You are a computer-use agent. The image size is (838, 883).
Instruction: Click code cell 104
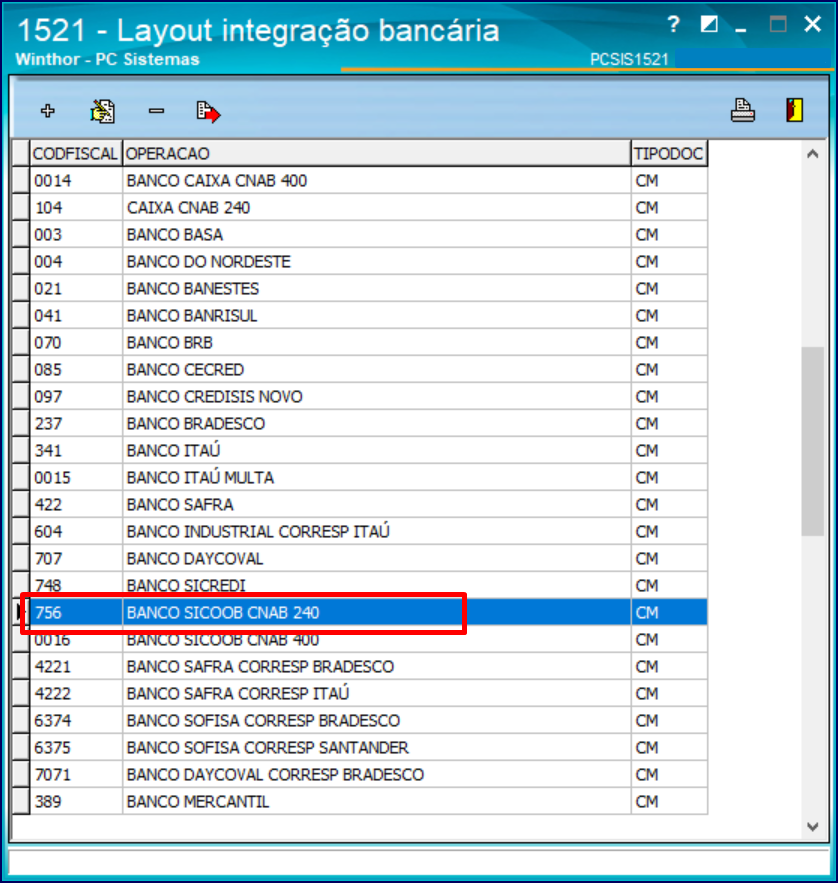pos(76,208)
